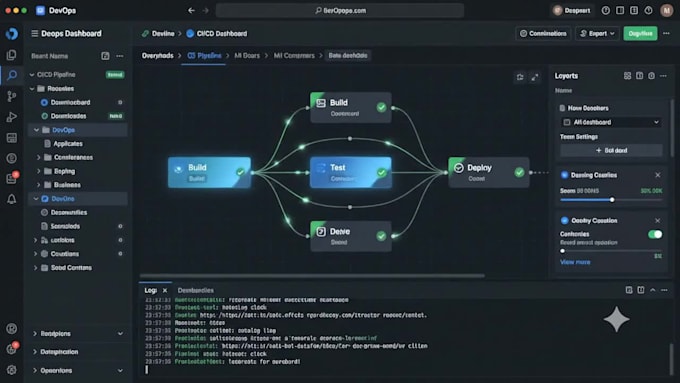Toggle the Conhonles switch
The height and width of the screenshot is (383, 680).
click(x=655, y=235)
